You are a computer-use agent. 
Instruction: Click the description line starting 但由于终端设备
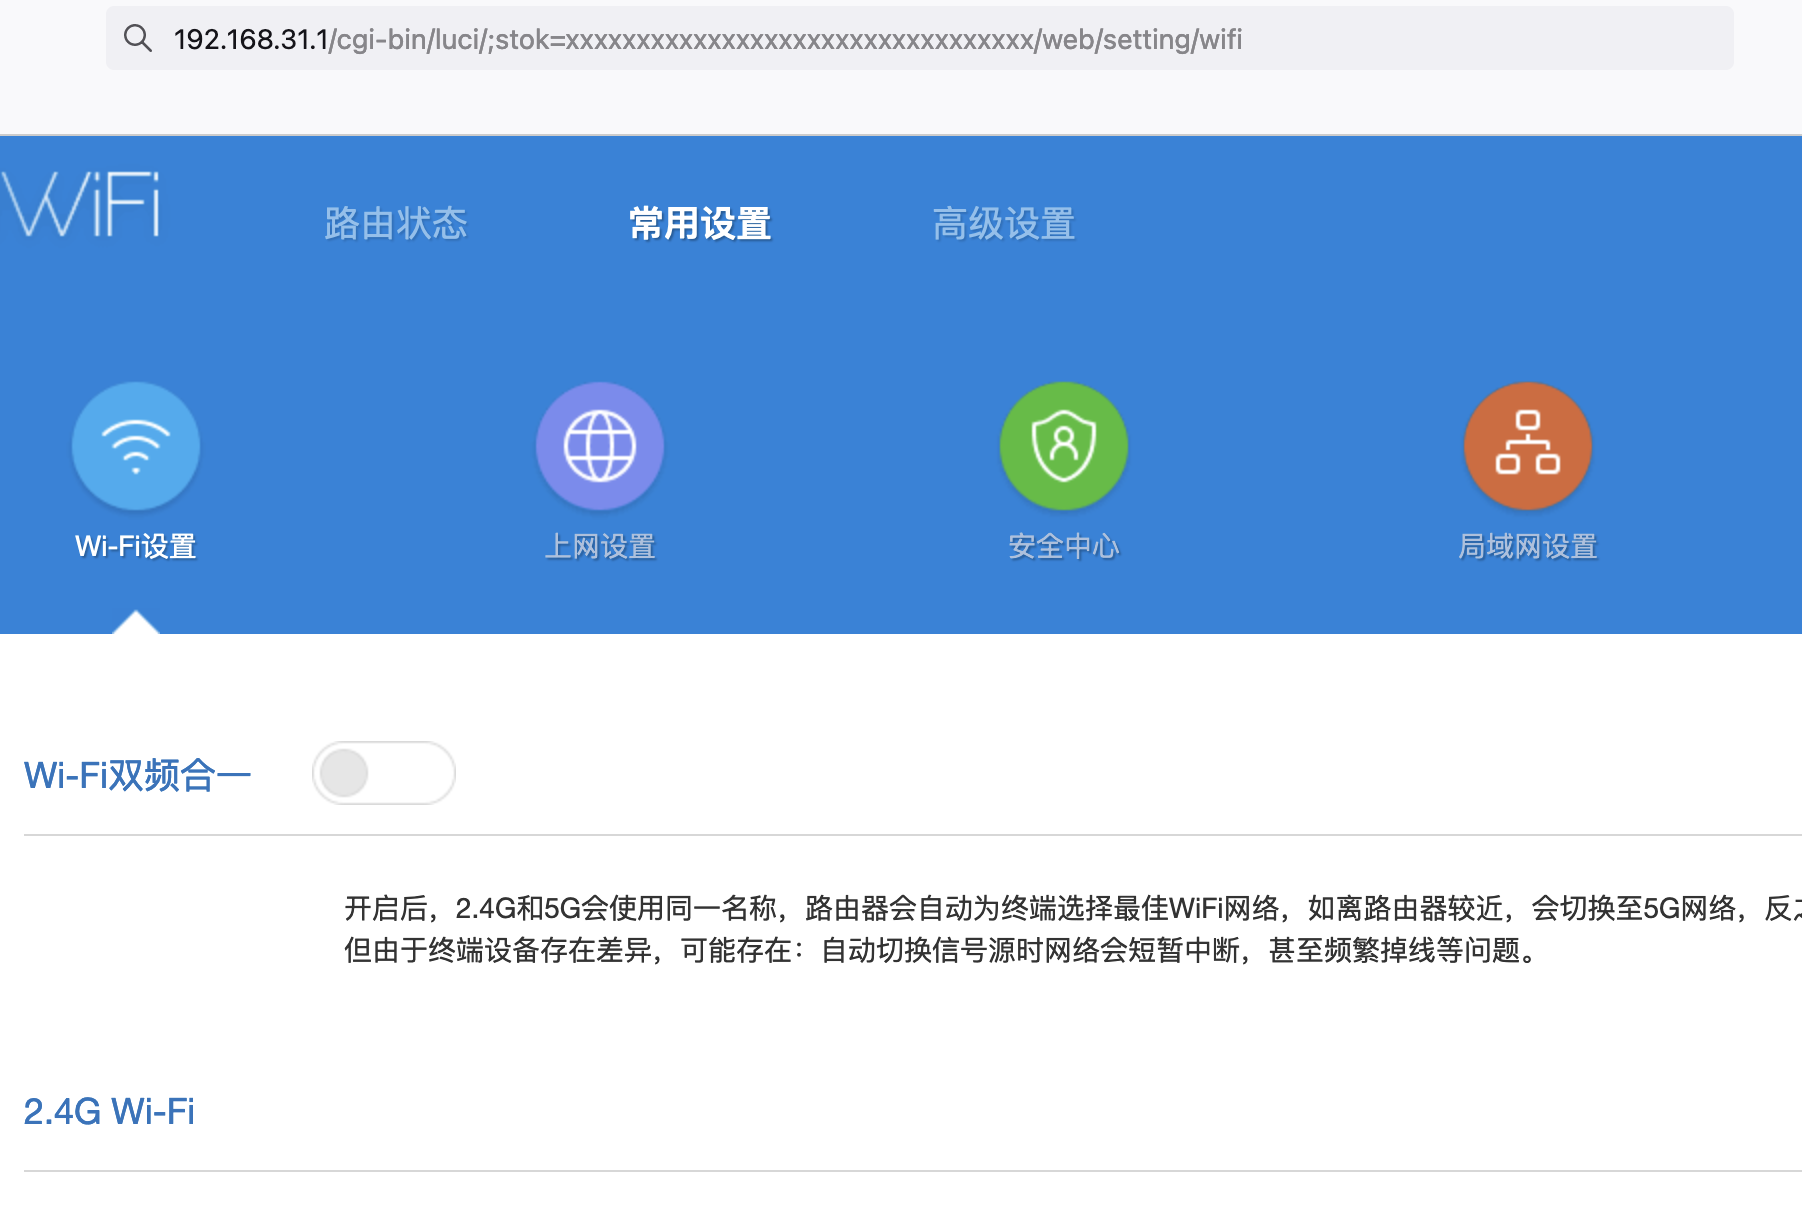coord(942,950)
